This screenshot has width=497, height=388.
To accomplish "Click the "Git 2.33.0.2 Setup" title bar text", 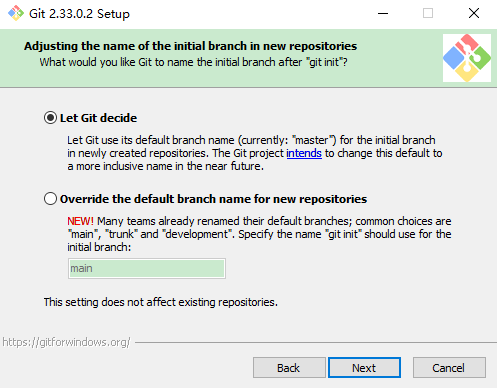I will click(79, 14).
